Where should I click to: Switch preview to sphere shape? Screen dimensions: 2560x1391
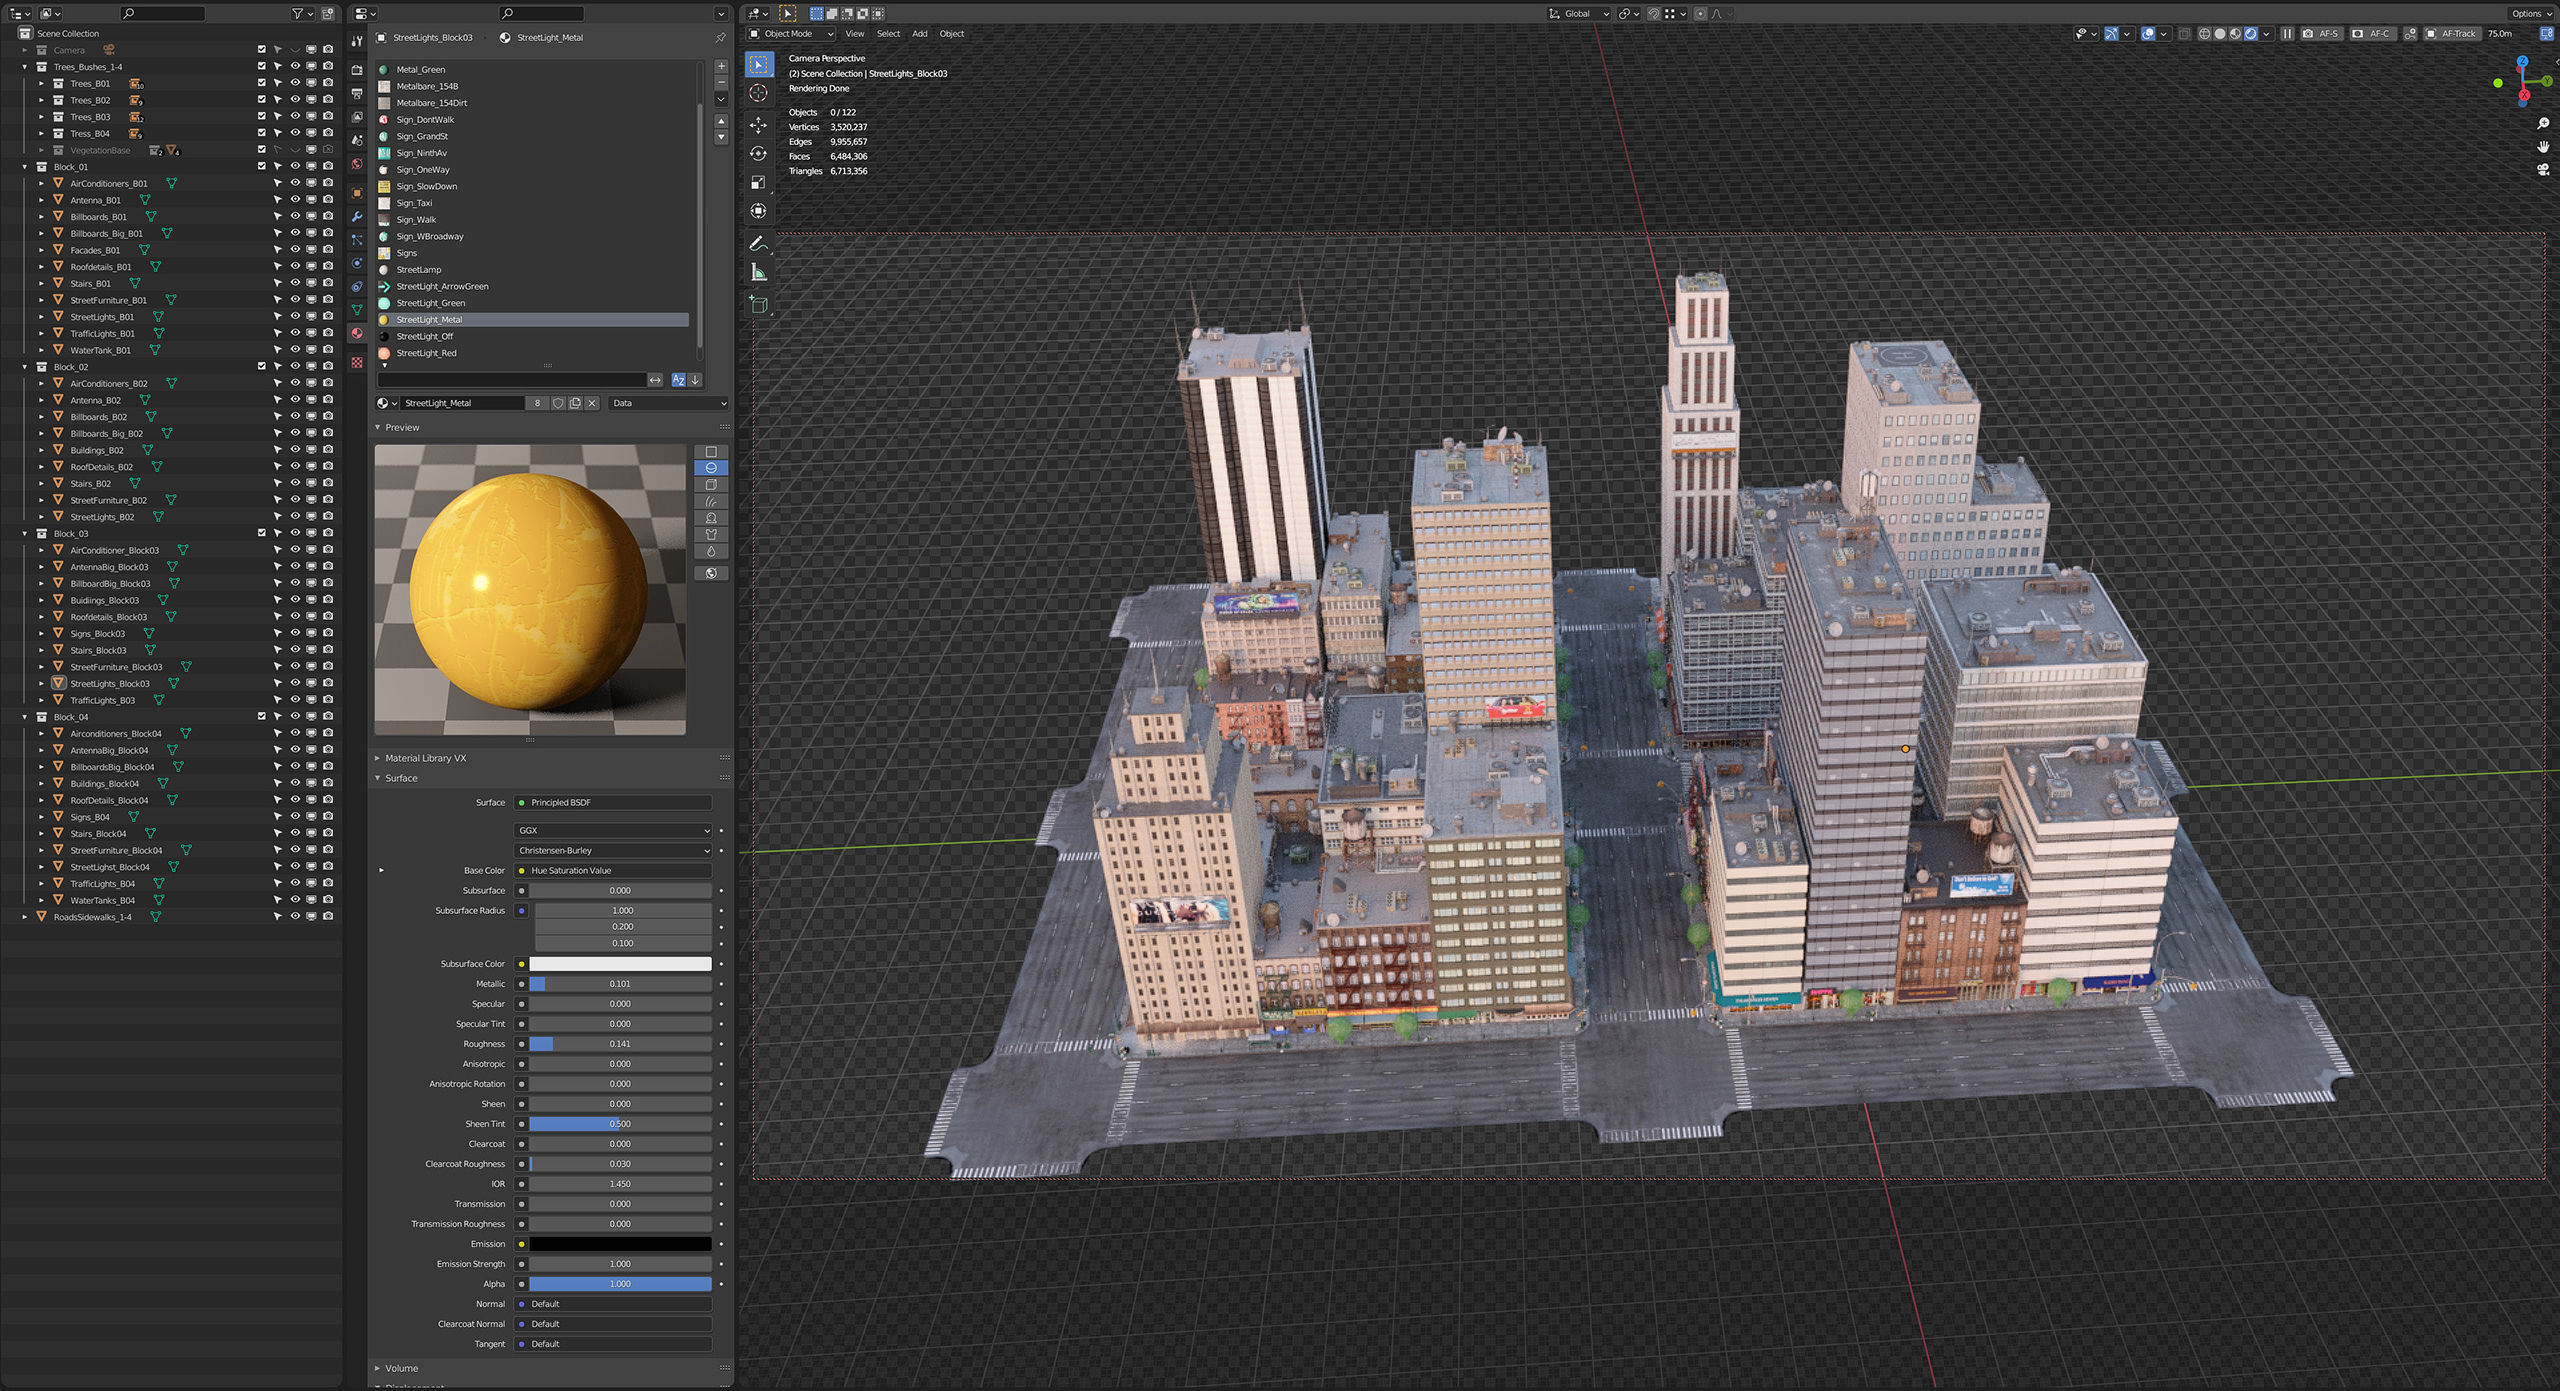coord(711,468)
